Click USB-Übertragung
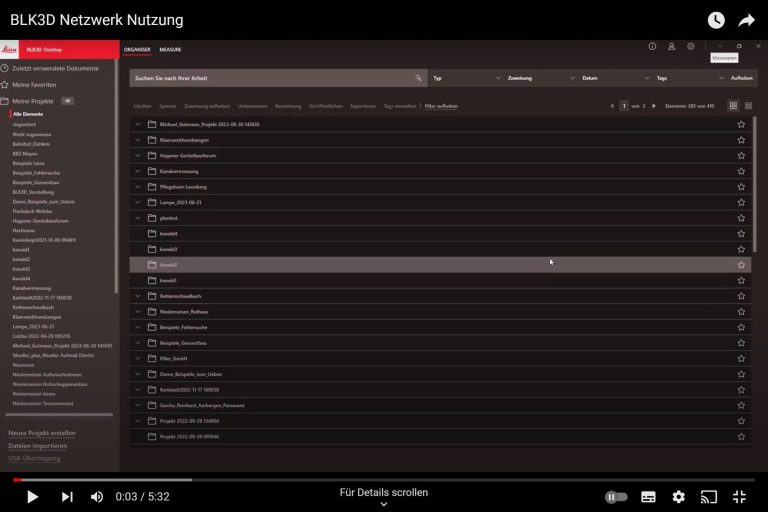 click(34, 459)
